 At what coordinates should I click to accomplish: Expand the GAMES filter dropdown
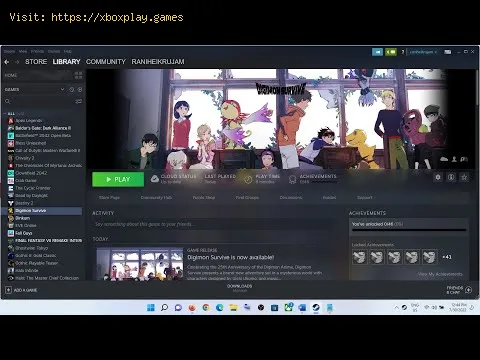click(62, 89)
